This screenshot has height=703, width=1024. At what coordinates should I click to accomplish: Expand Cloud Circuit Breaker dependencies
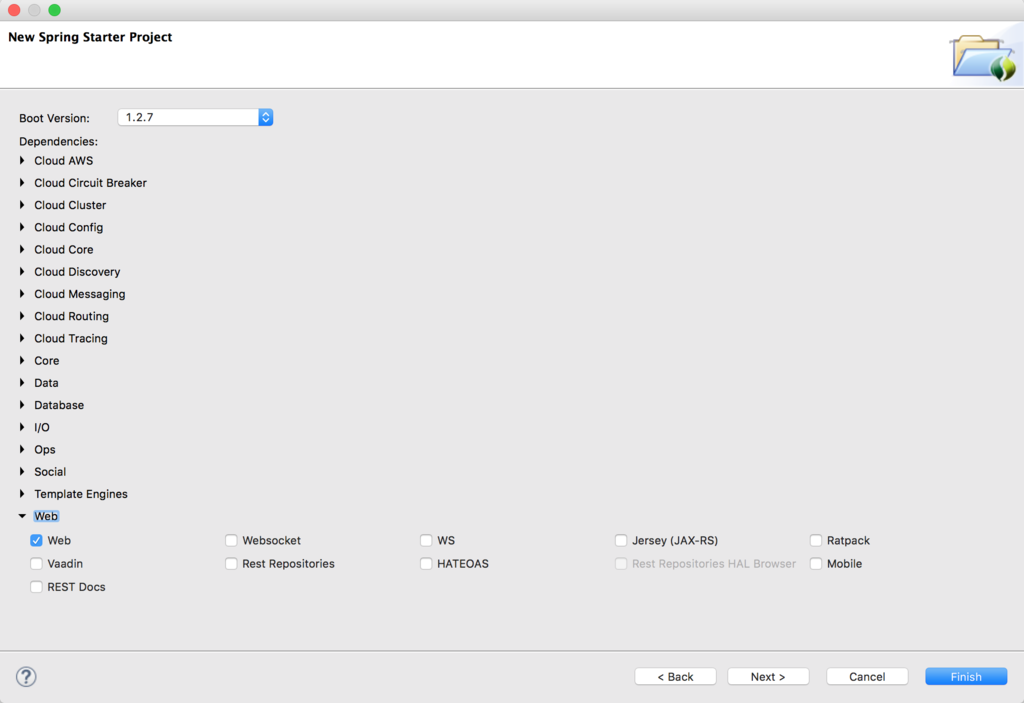[22, 183]
